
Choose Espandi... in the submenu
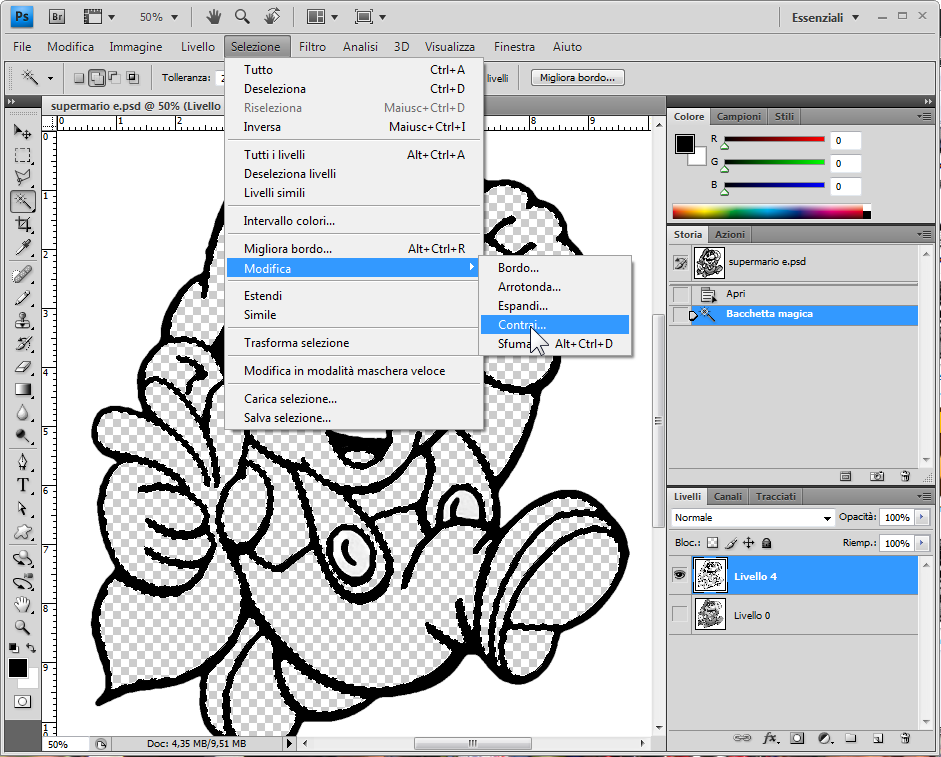555,306
